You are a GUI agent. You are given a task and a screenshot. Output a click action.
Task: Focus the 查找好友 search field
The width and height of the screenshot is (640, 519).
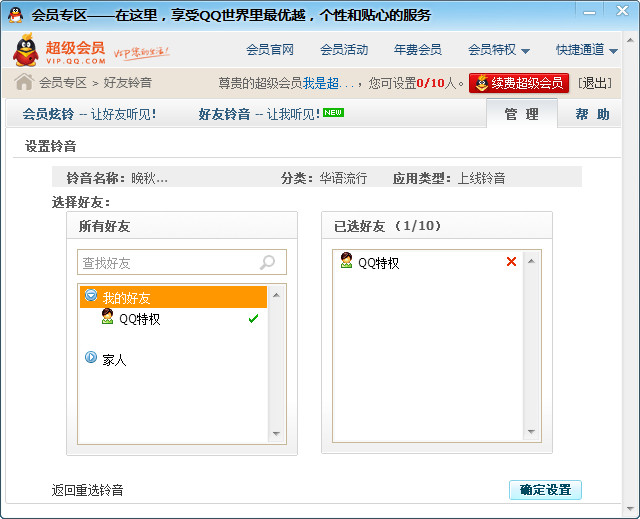(182, 262)
